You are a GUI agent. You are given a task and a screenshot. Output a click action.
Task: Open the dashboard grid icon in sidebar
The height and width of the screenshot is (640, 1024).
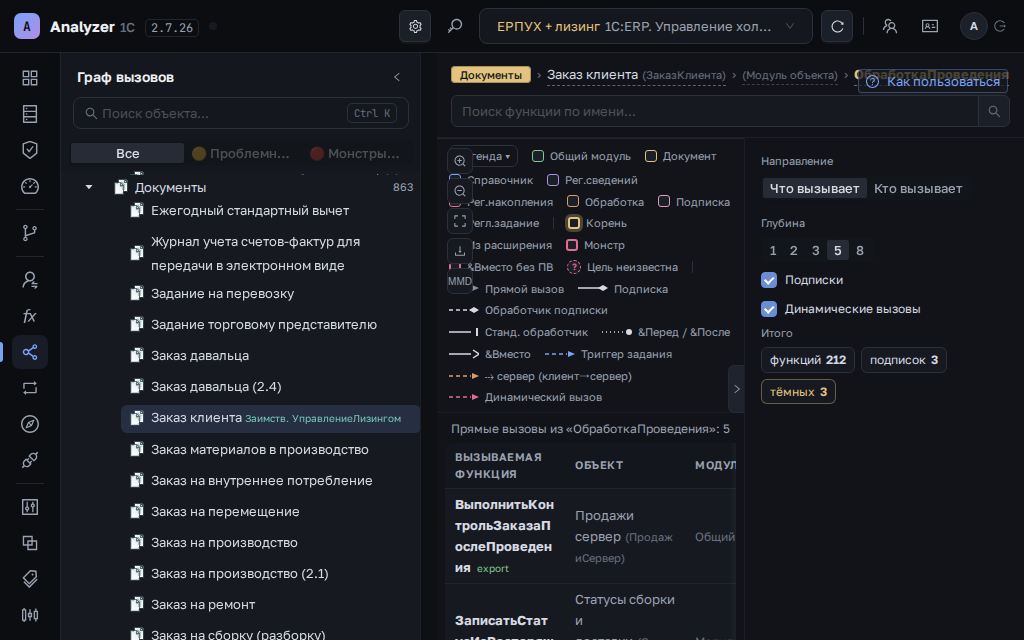tap(29, 78)
